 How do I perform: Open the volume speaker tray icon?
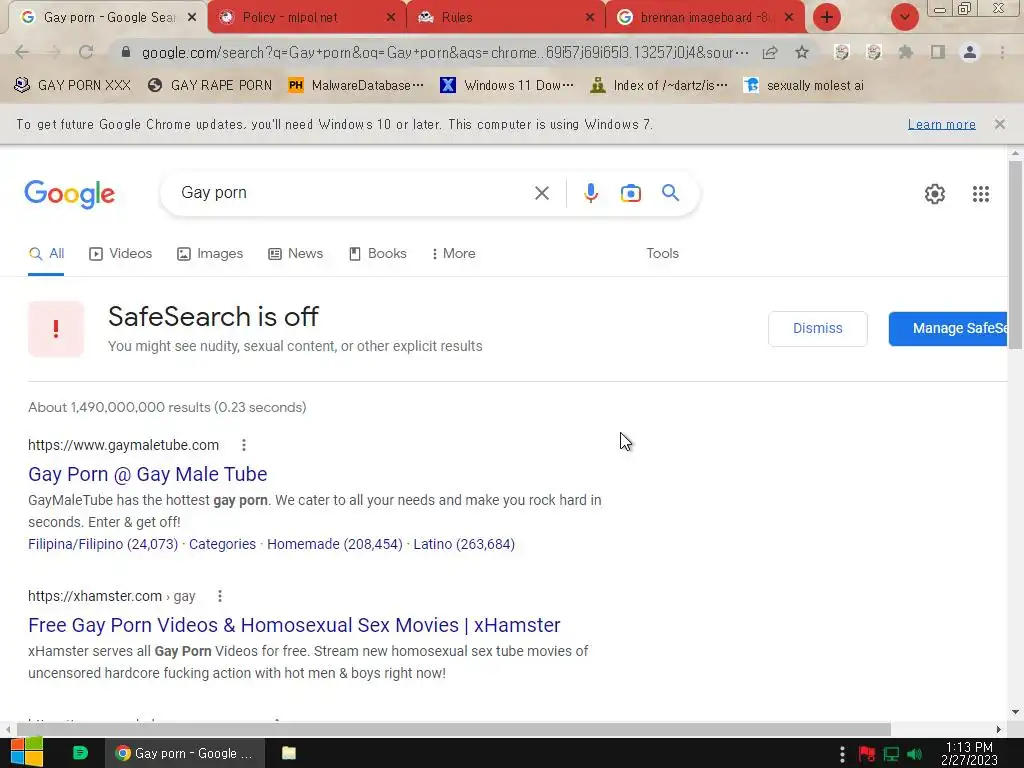click(914, 754)
